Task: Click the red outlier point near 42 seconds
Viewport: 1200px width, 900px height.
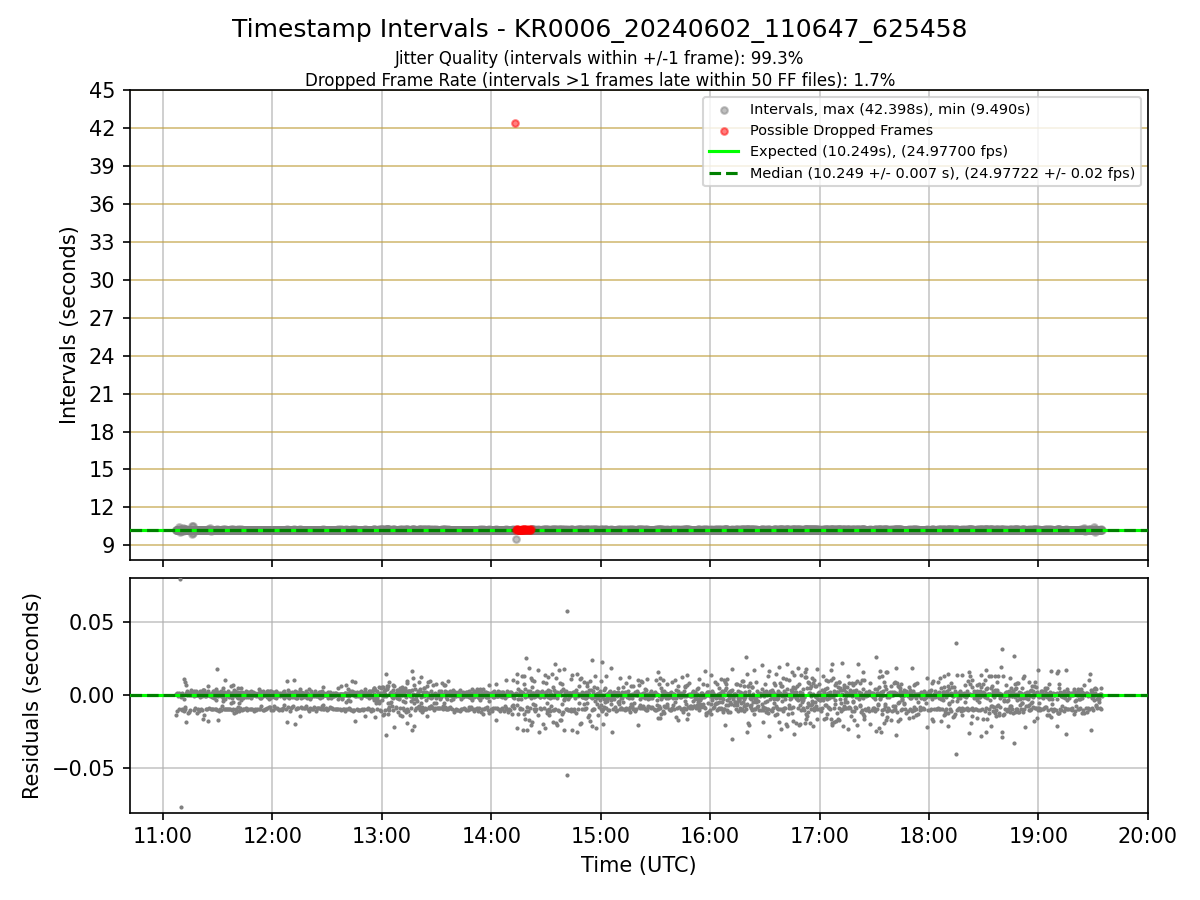Action: (x=515, y=123)
